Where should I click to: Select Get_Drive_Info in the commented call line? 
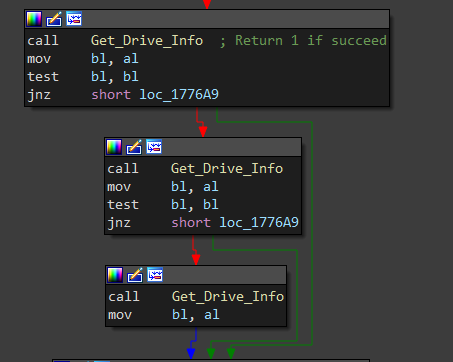click(x=147, y=41)
